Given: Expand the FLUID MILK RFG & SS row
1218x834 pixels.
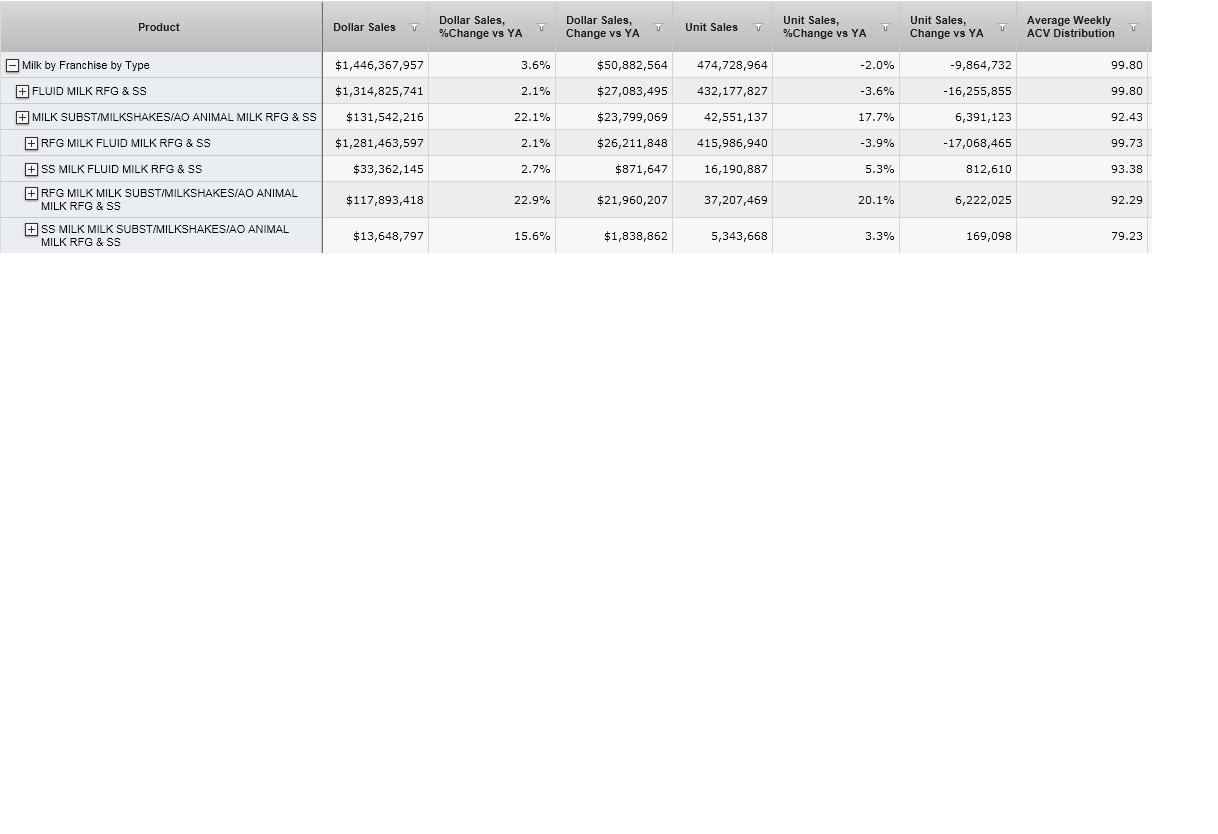Looking at the screenshot, I should pyautogui.click(x=22, y=91).
